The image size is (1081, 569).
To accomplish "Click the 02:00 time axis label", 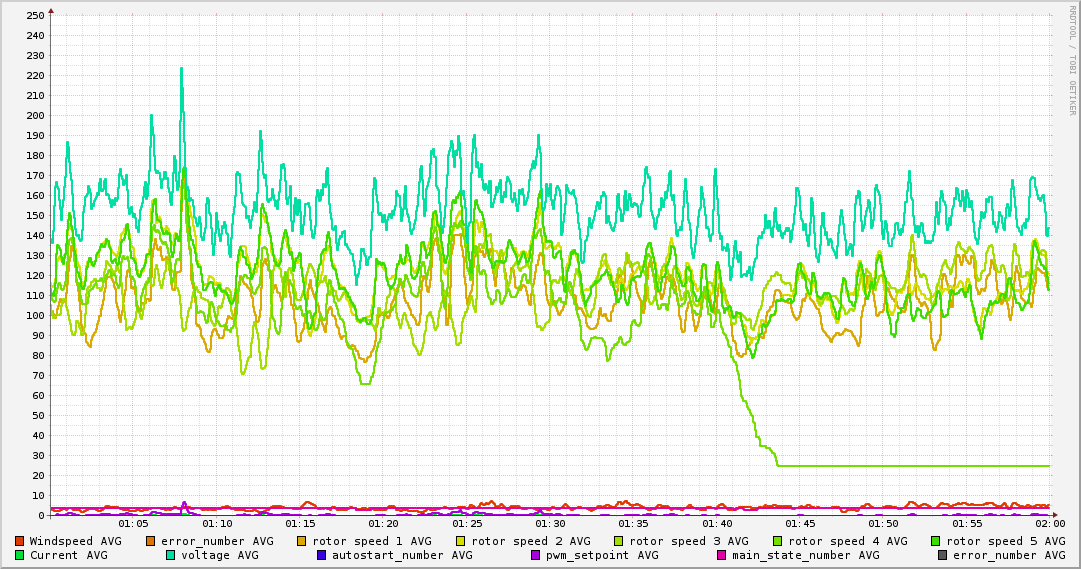I will coord(1050,524).
